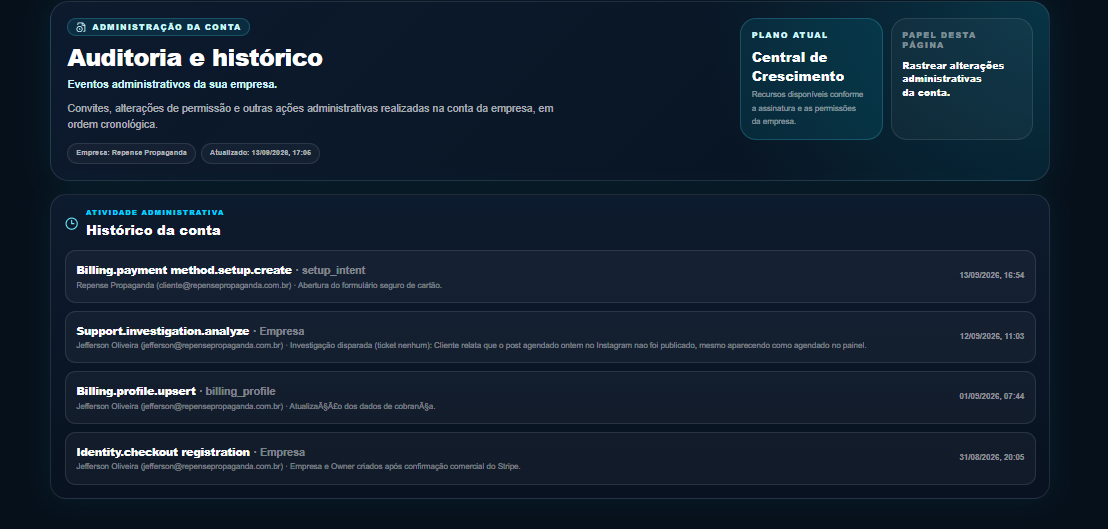Click the 12/09/2026, 11:03 timestamp
Screen dimensions: 1108x529
pyautogui.click(x=991, y=336)
